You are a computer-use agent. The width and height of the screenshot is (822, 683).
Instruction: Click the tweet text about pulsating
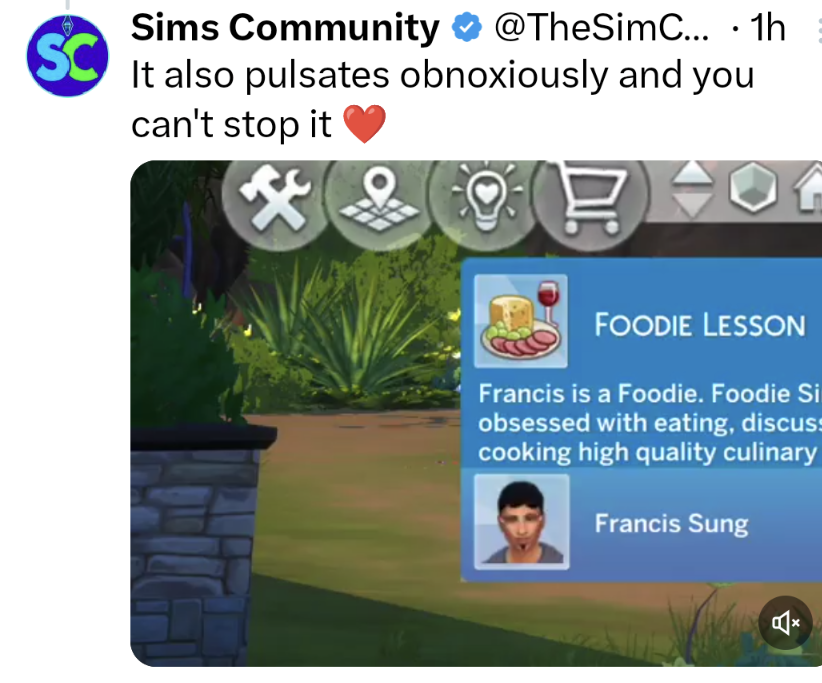[442, 99]
